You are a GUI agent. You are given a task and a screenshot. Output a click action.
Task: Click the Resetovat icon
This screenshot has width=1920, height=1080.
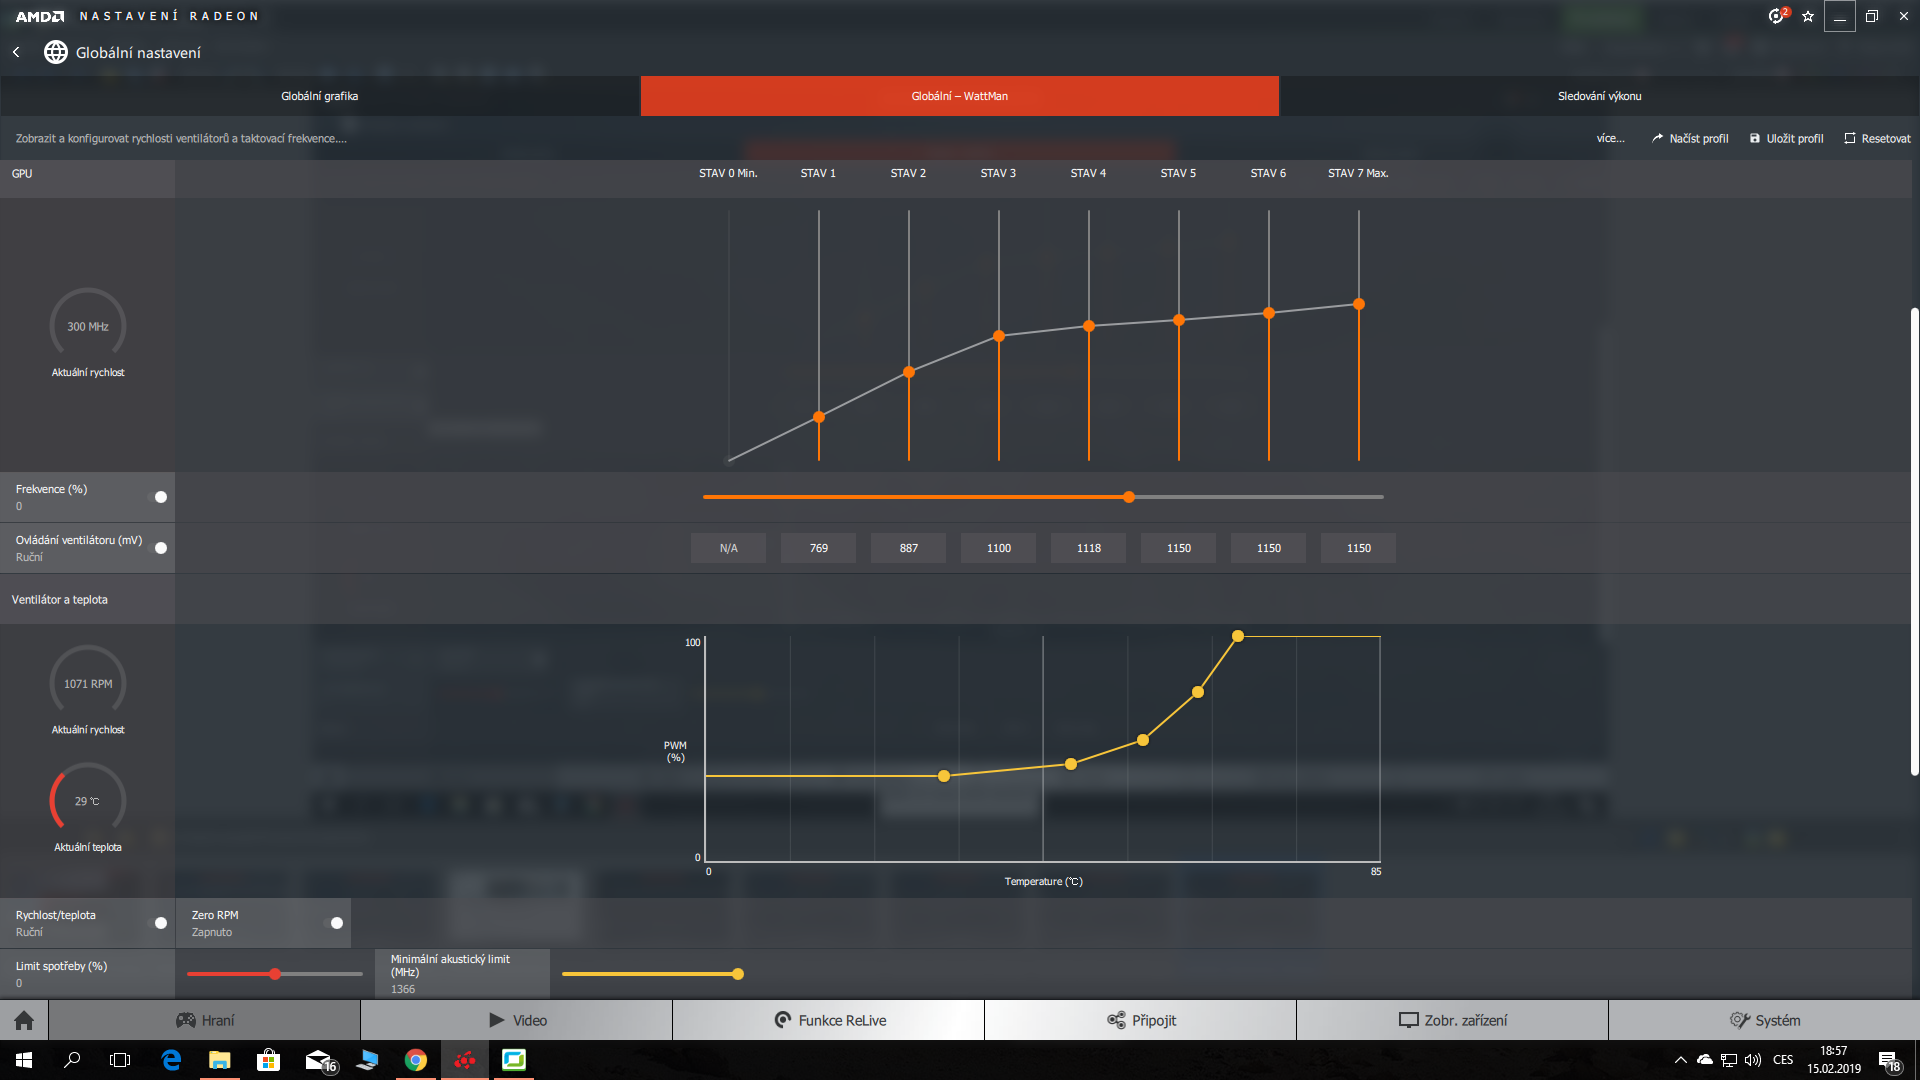(x=1850, y=139)
